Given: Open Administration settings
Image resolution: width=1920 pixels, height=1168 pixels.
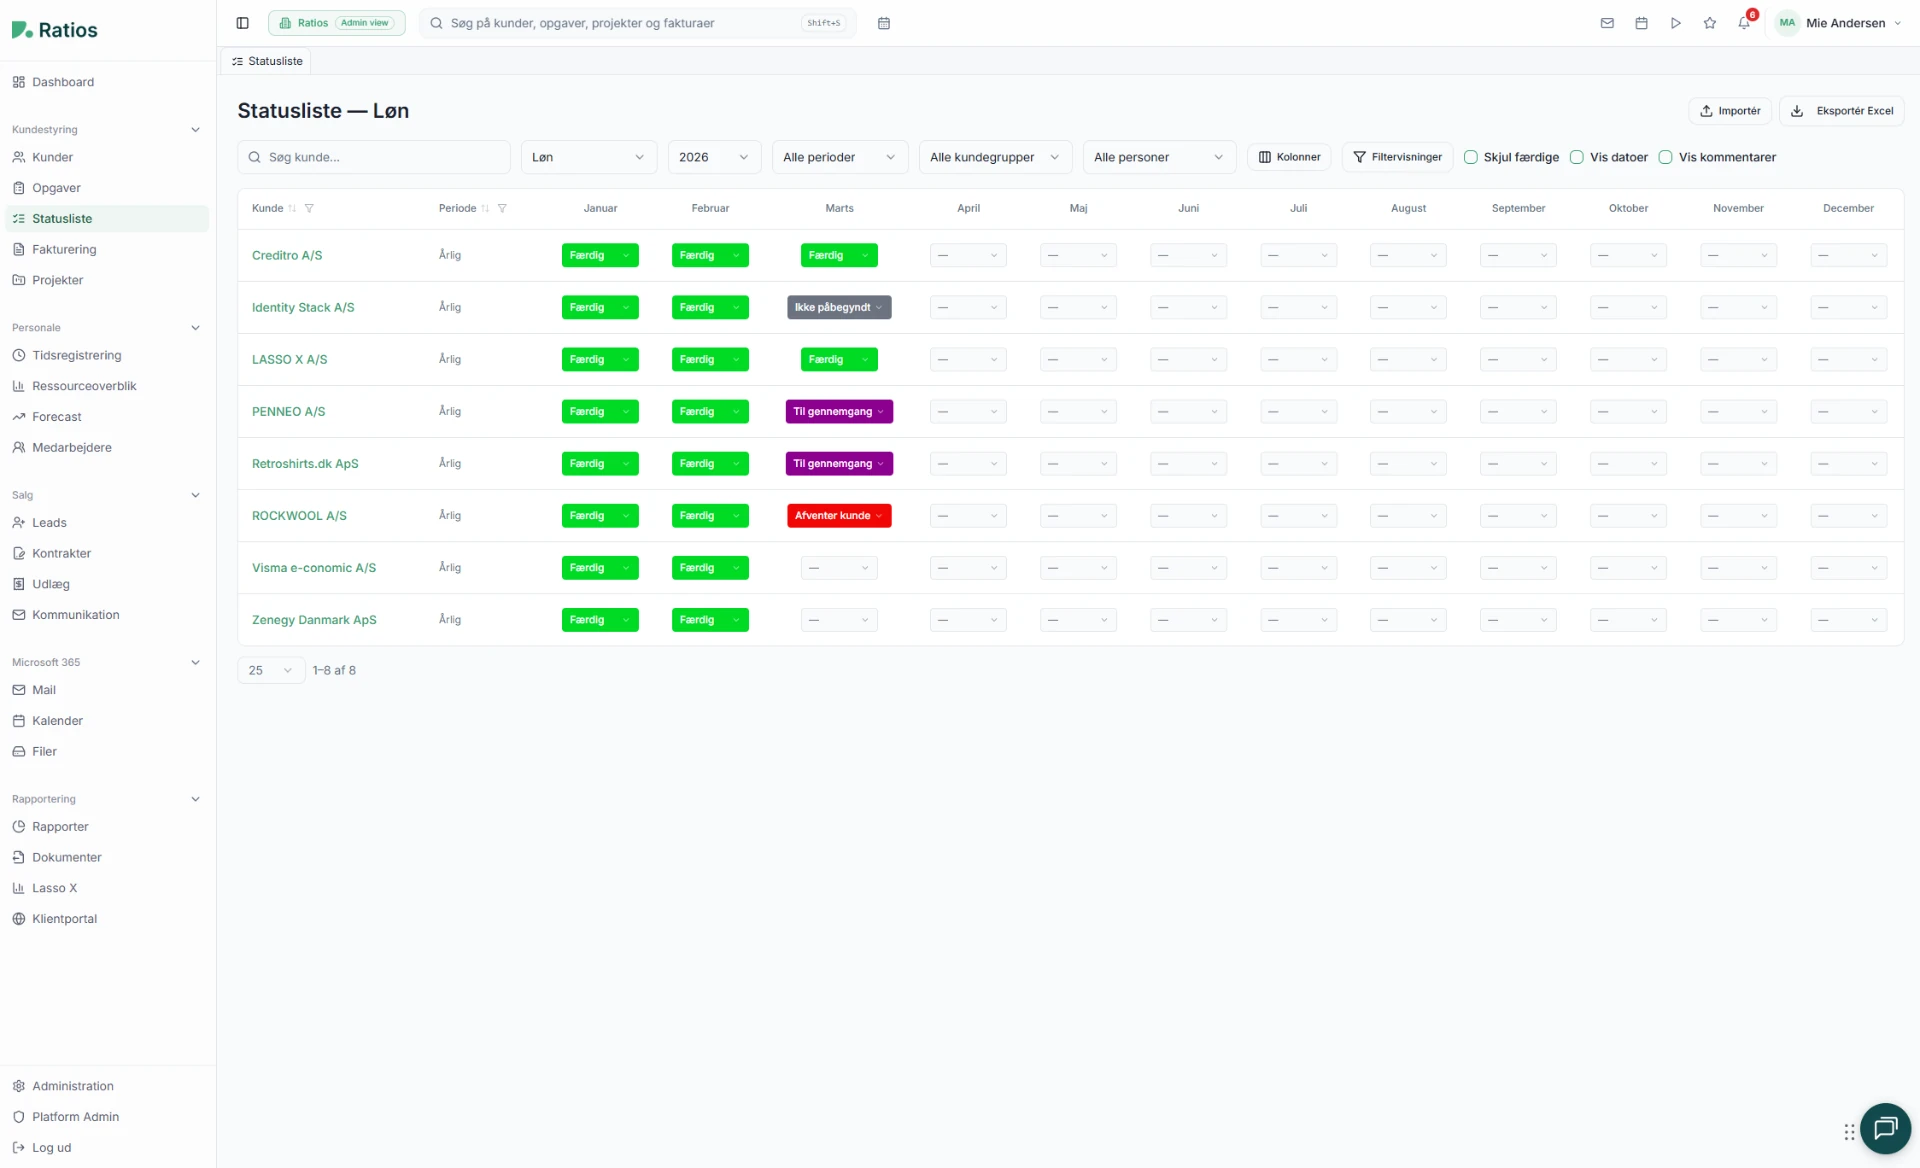Looking at the screenshot, I should pyautogui.click(x=107, y=1086).
